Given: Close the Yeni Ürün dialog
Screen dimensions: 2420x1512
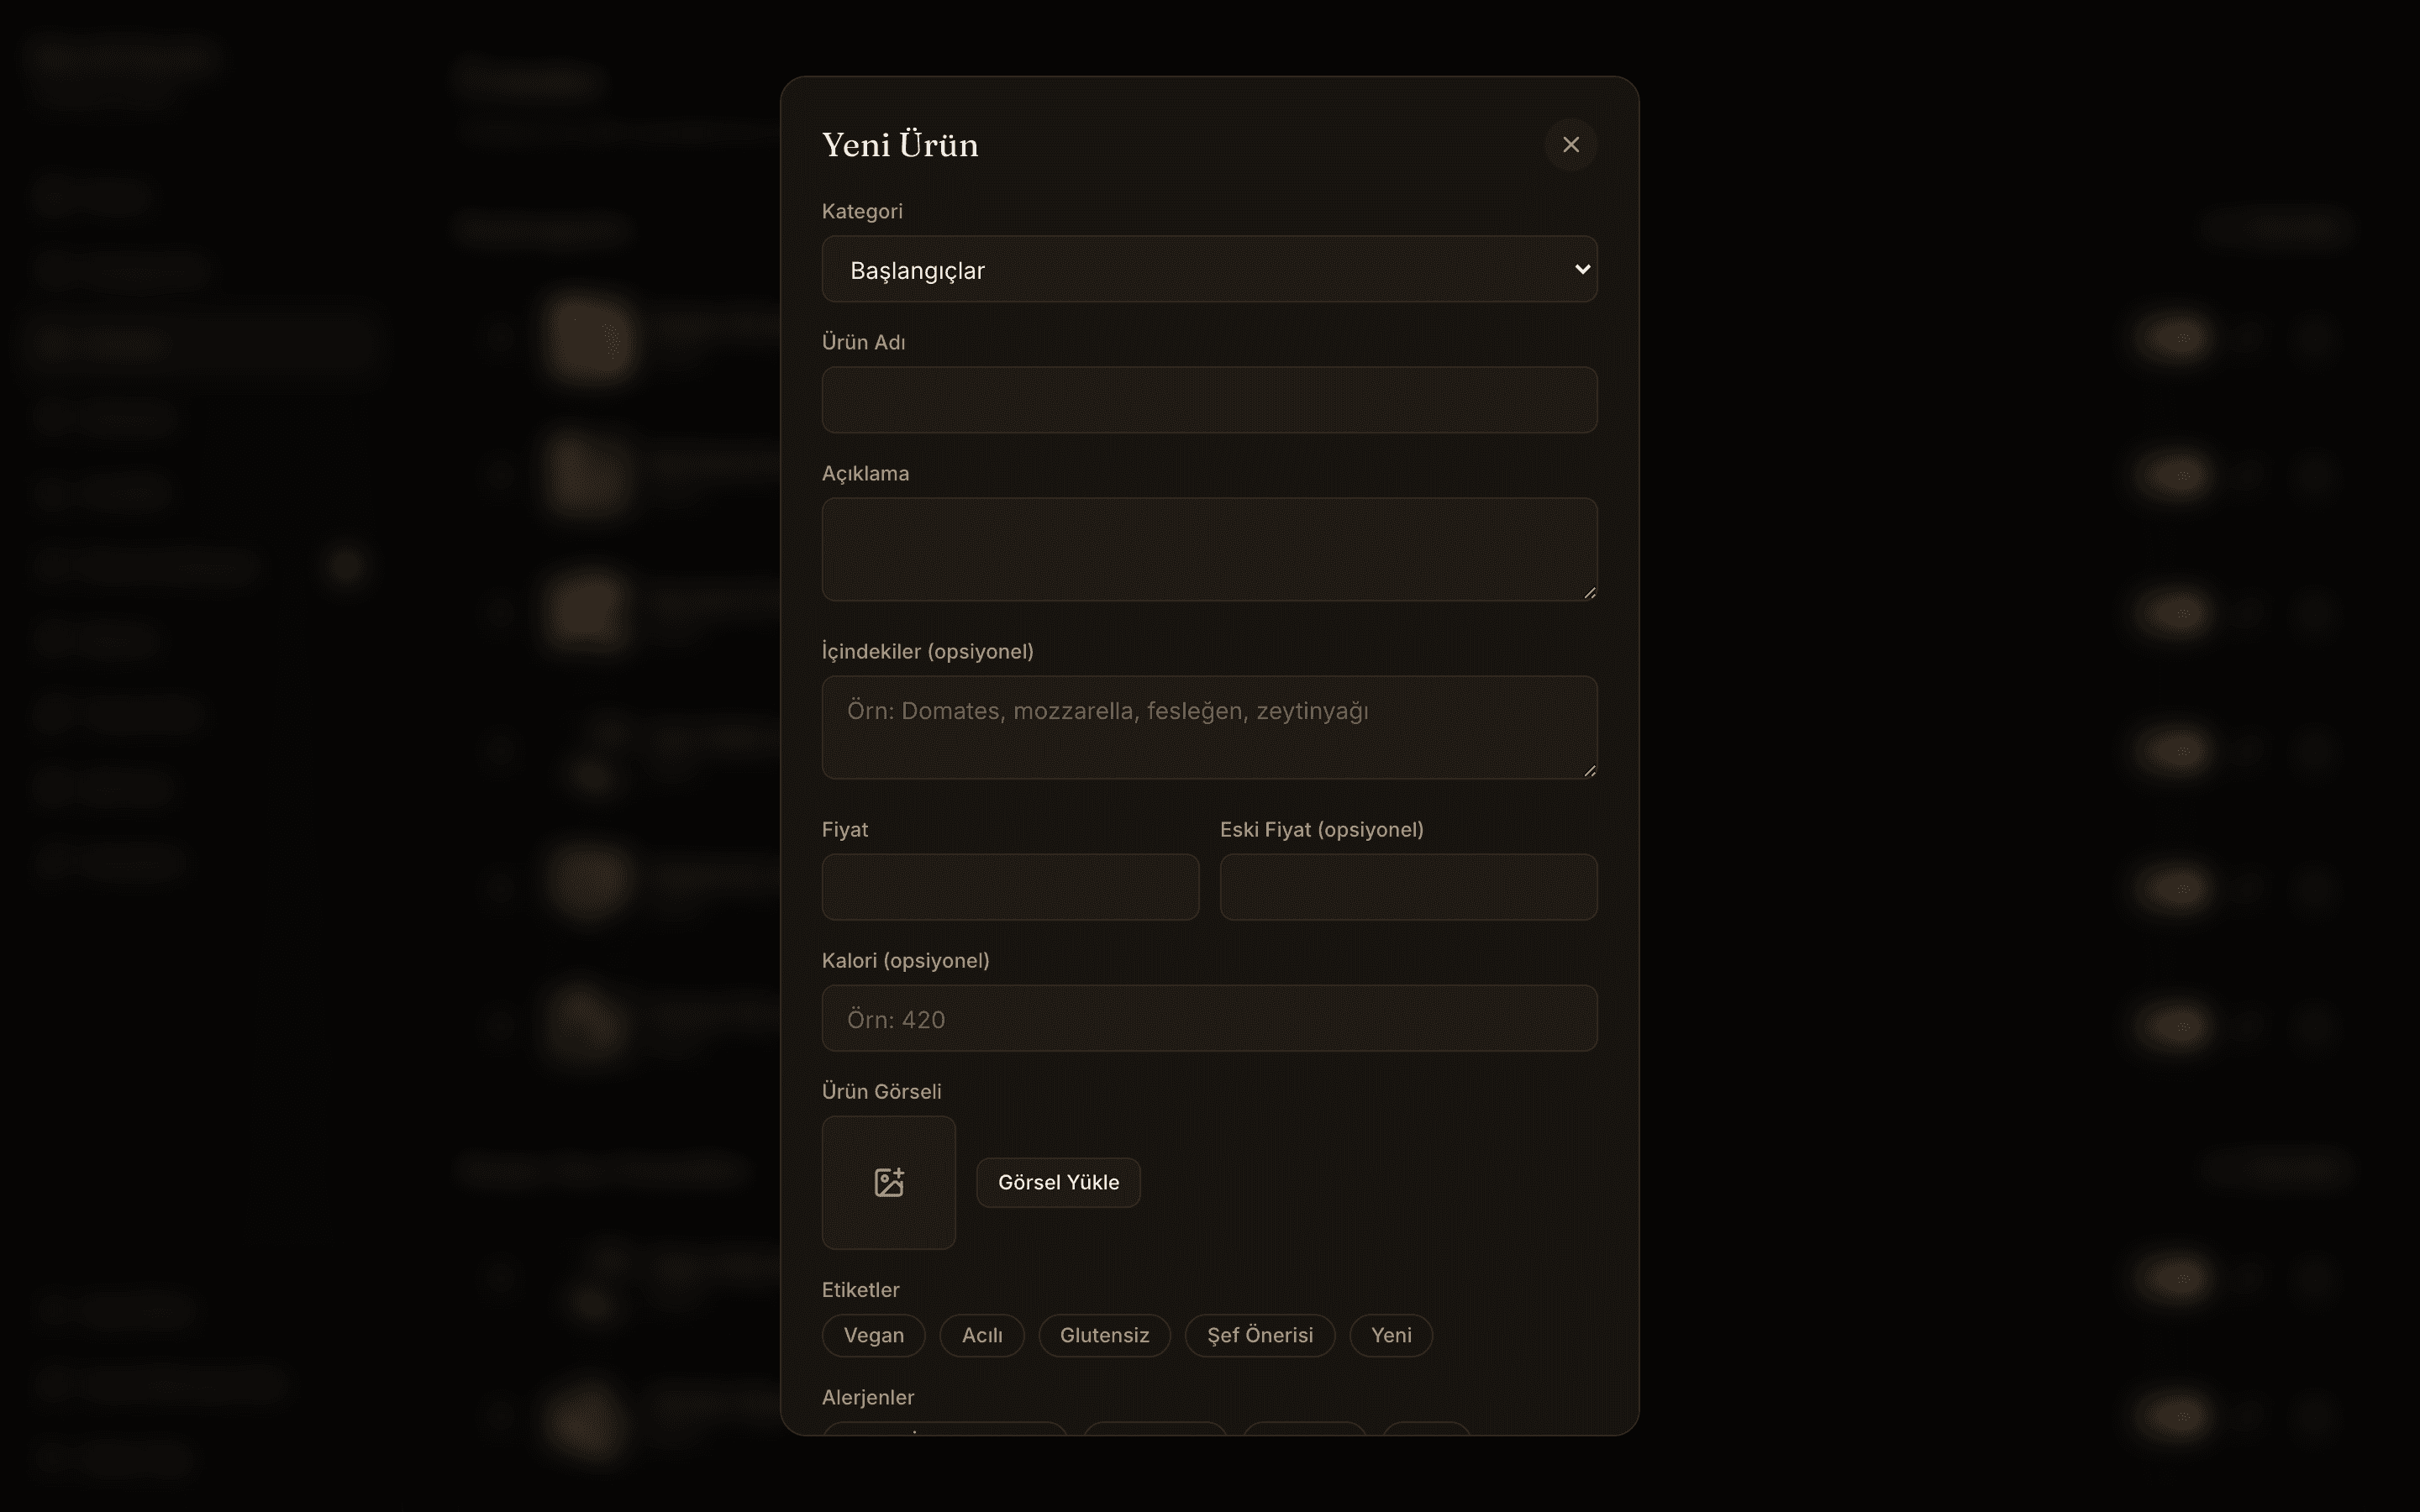Looking at the screenshot, I should [1570, 145].
